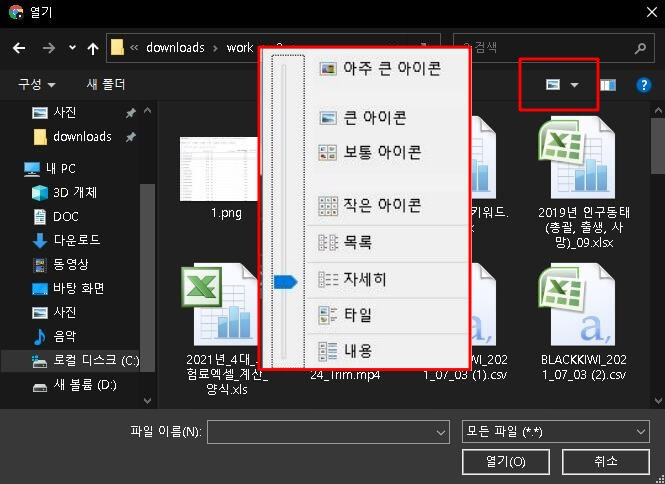
Task: Click the 열기(O) button
Action: click(506, 462)
